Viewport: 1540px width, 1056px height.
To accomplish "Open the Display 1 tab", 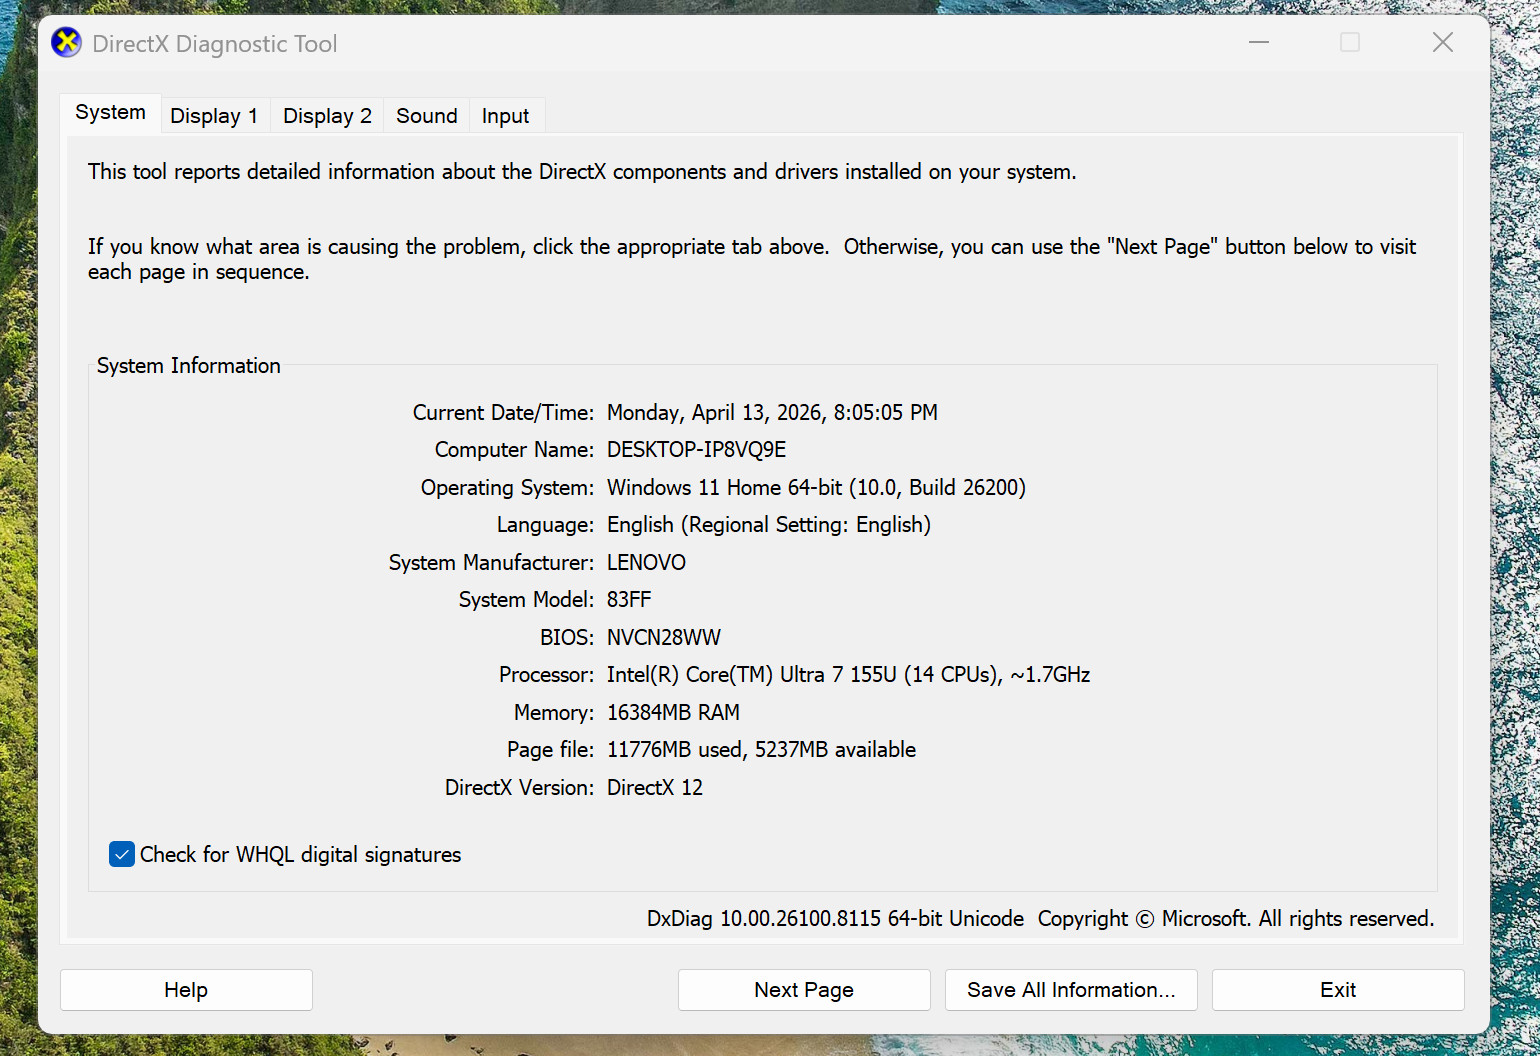I will click(214, 116).
